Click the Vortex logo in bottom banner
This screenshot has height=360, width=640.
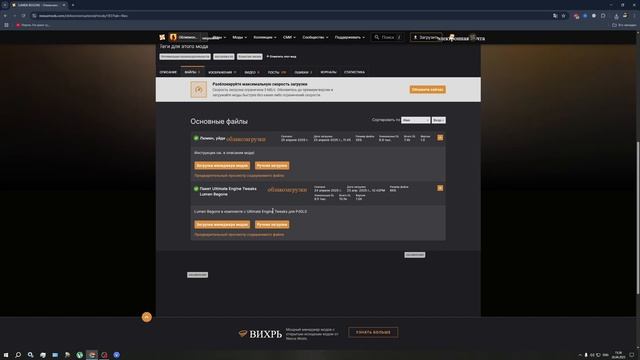pos(260,334)
